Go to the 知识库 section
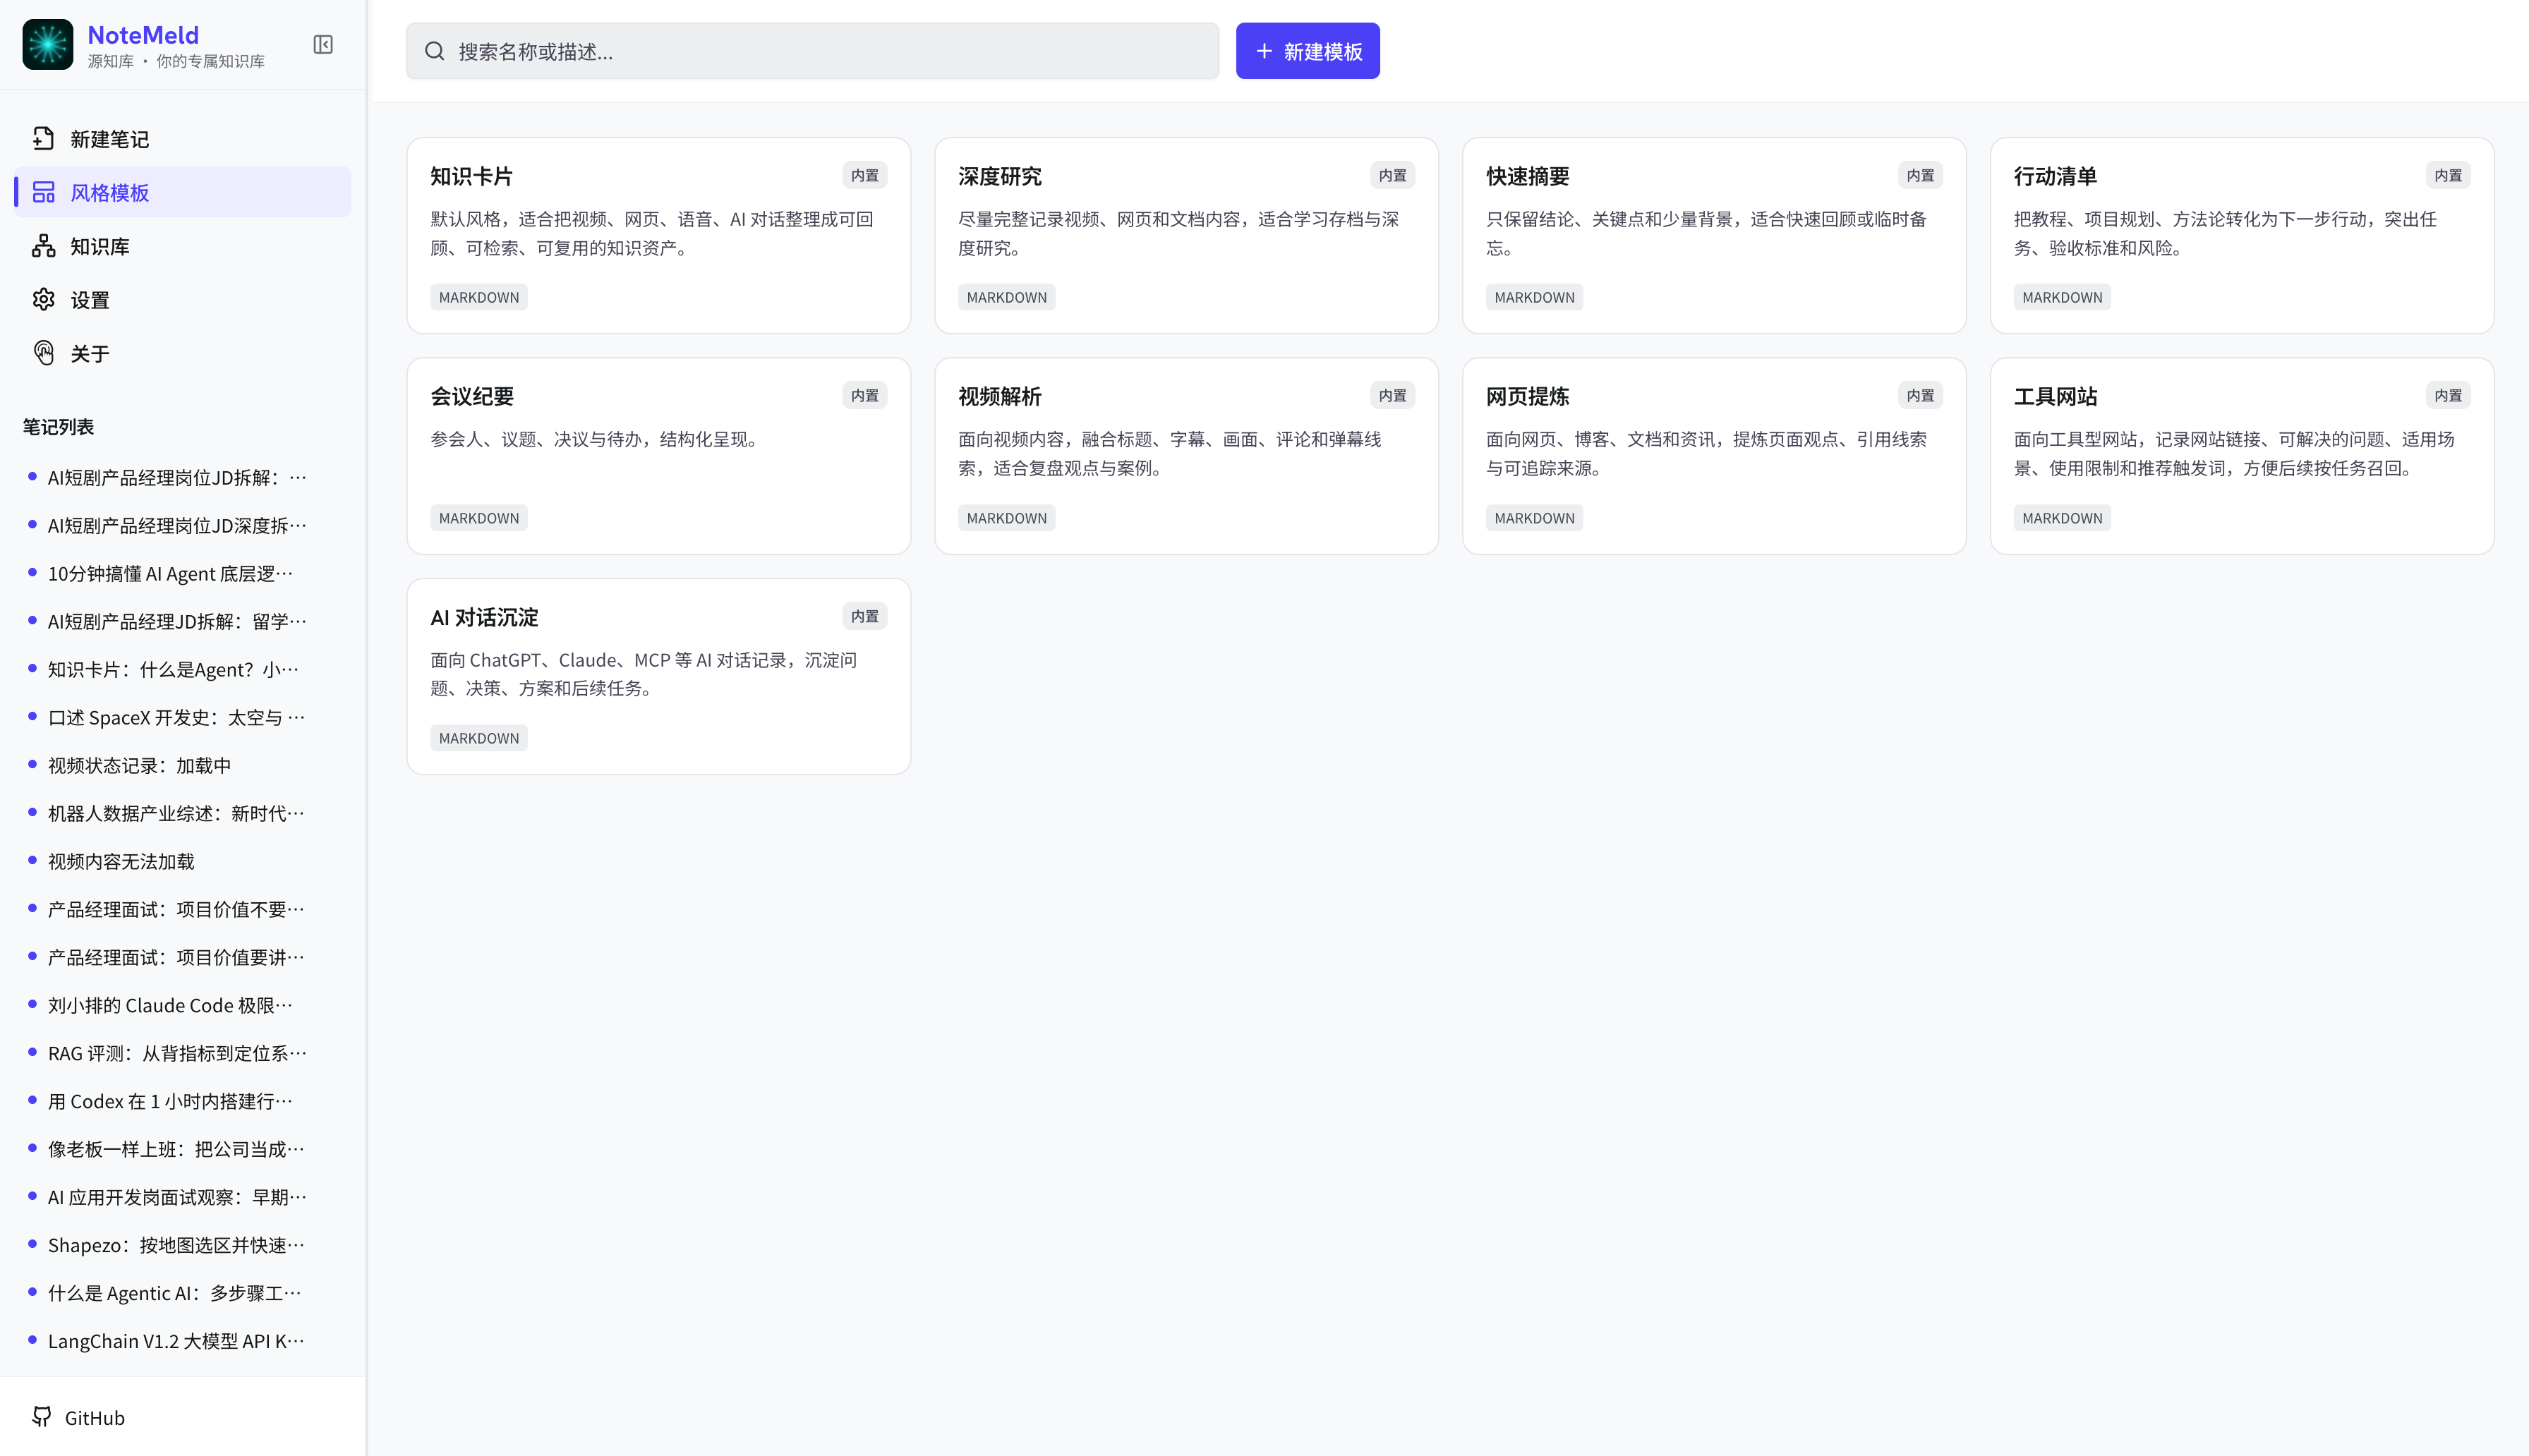Screen dimensions: 2529x1456 (183, 246)
